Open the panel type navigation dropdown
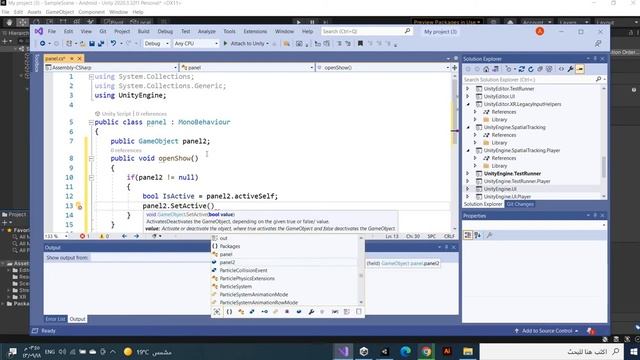The image size is (640, 360). point(247,67)
